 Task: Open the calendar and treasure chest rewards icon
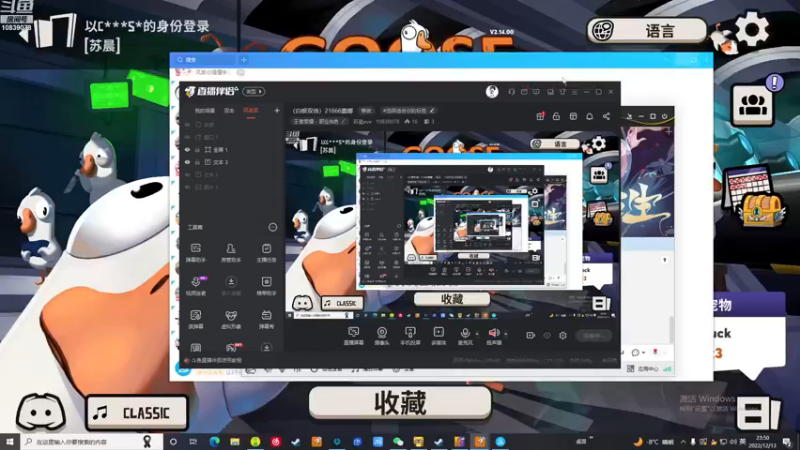click(x=754, y=196)
